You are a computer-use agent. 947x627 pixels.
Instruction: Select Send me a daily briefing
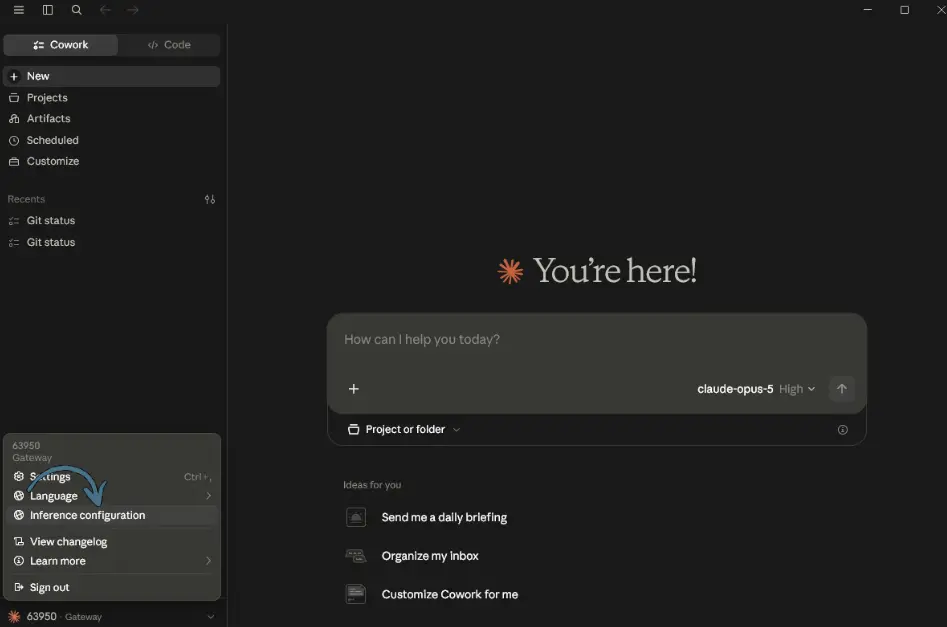click(x=444, y=517)
